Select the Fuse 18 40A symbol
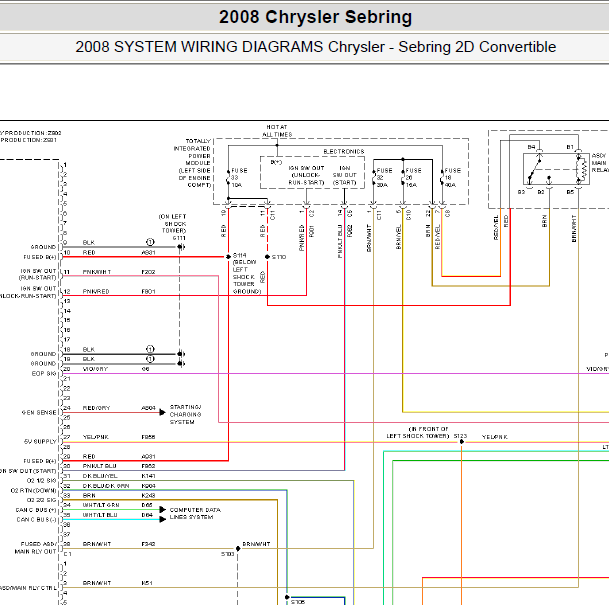This screenshot has width=609, height=605. pos(442,177)
